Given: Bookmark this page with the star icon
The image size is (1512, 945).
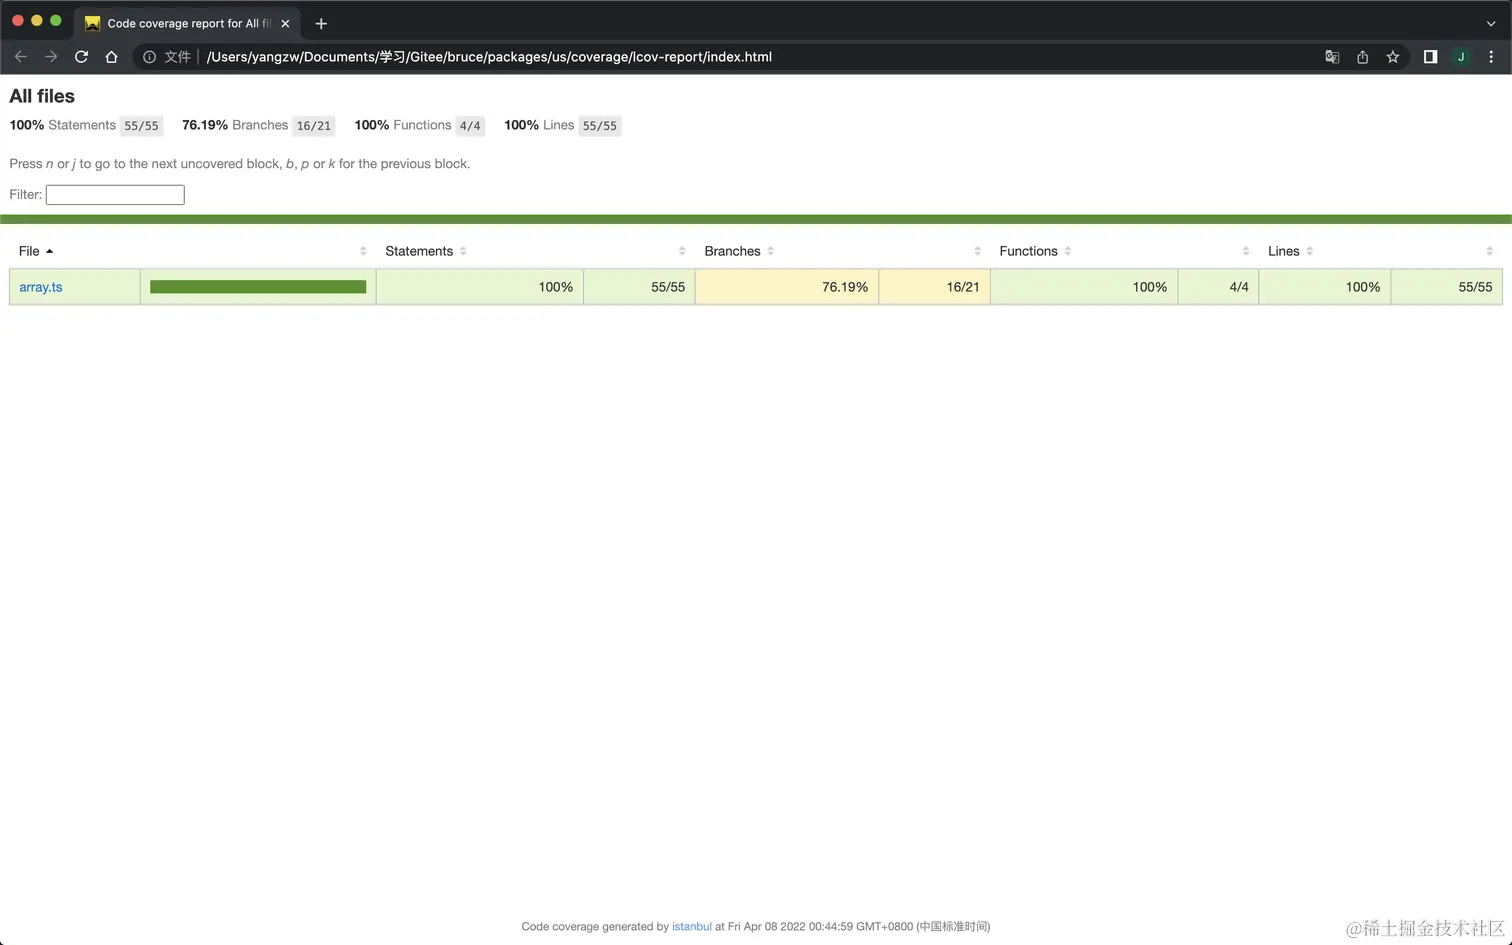Looking at the screenshot, I should (x=1392, y=57).
